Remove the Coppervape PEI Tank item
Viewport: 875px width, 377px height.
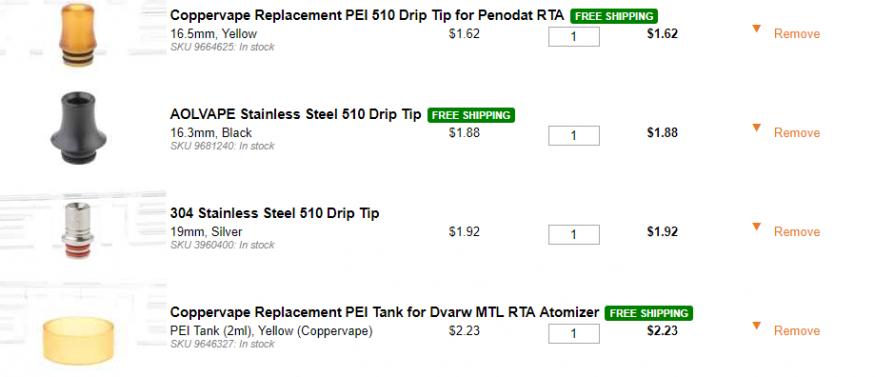797,331
